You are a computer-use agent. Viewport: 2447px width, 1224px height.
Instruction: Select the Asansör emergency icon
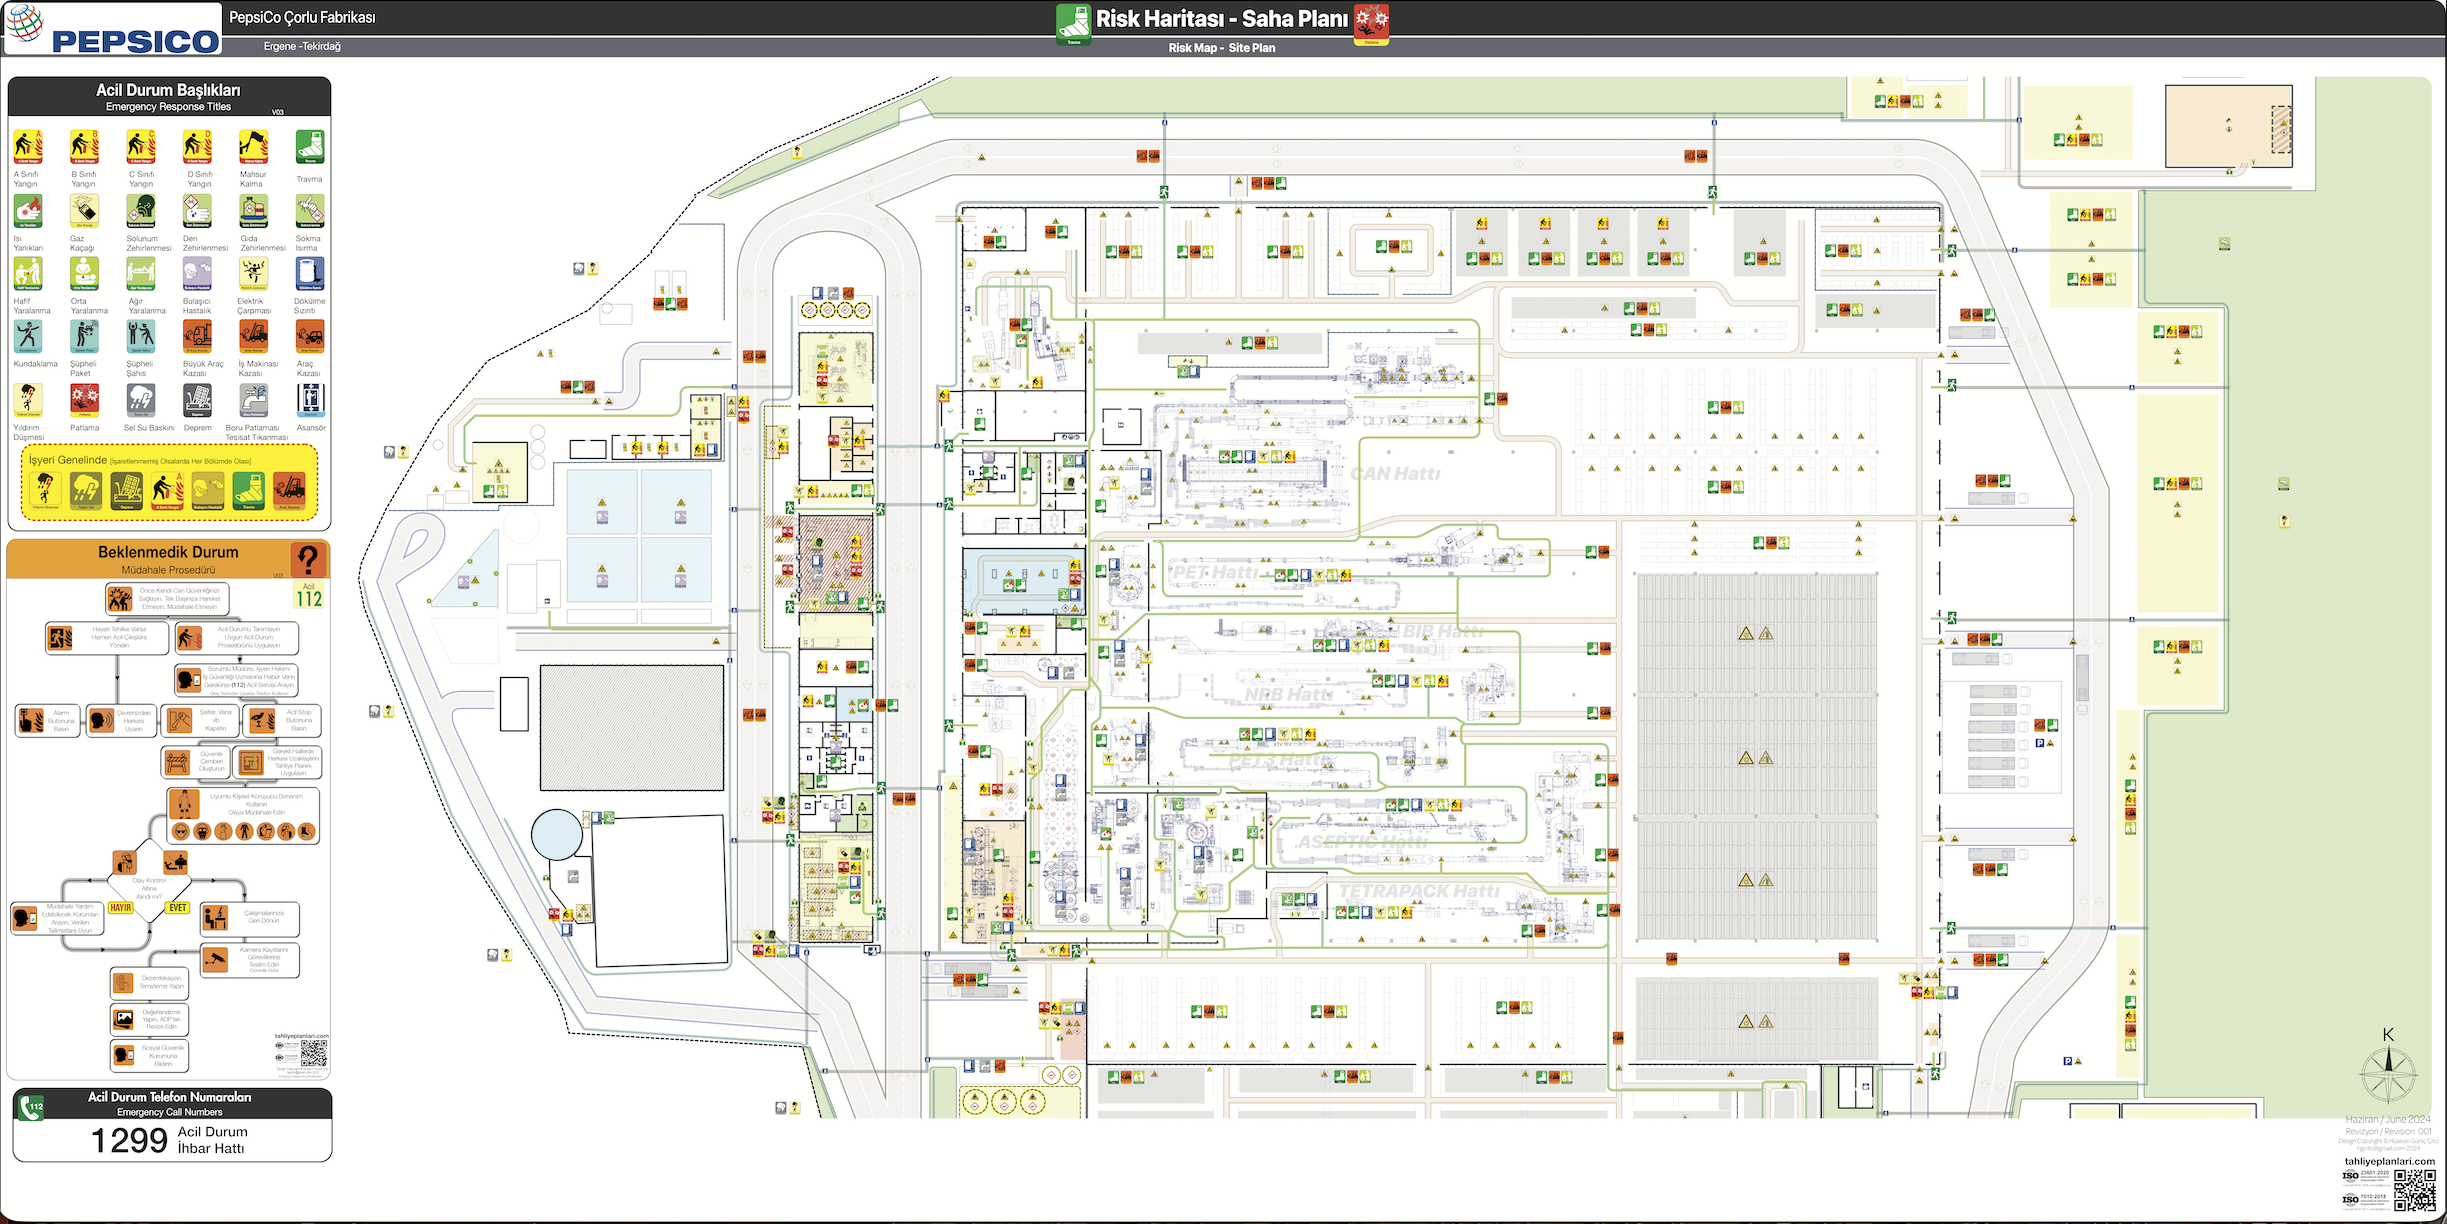pos(310,400)
